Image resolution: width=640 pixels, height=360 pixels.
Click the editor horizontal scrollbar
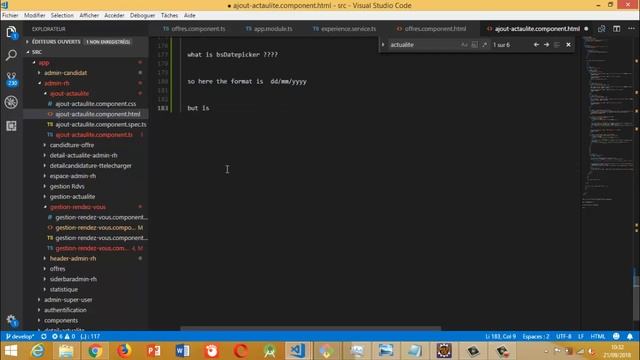click(x=311, y=328)
